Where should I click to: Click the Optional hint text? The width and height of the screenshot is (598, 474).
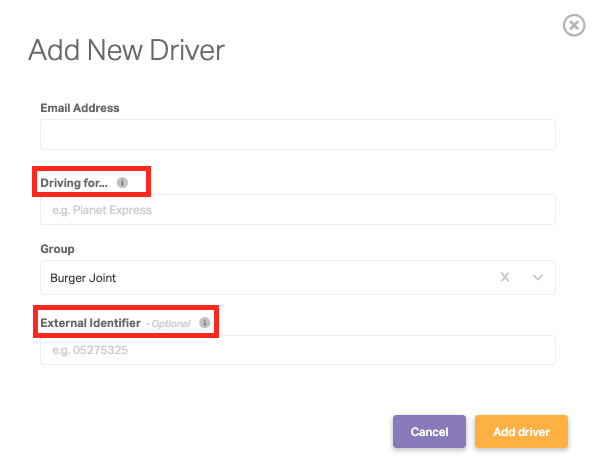coord(168,324)
